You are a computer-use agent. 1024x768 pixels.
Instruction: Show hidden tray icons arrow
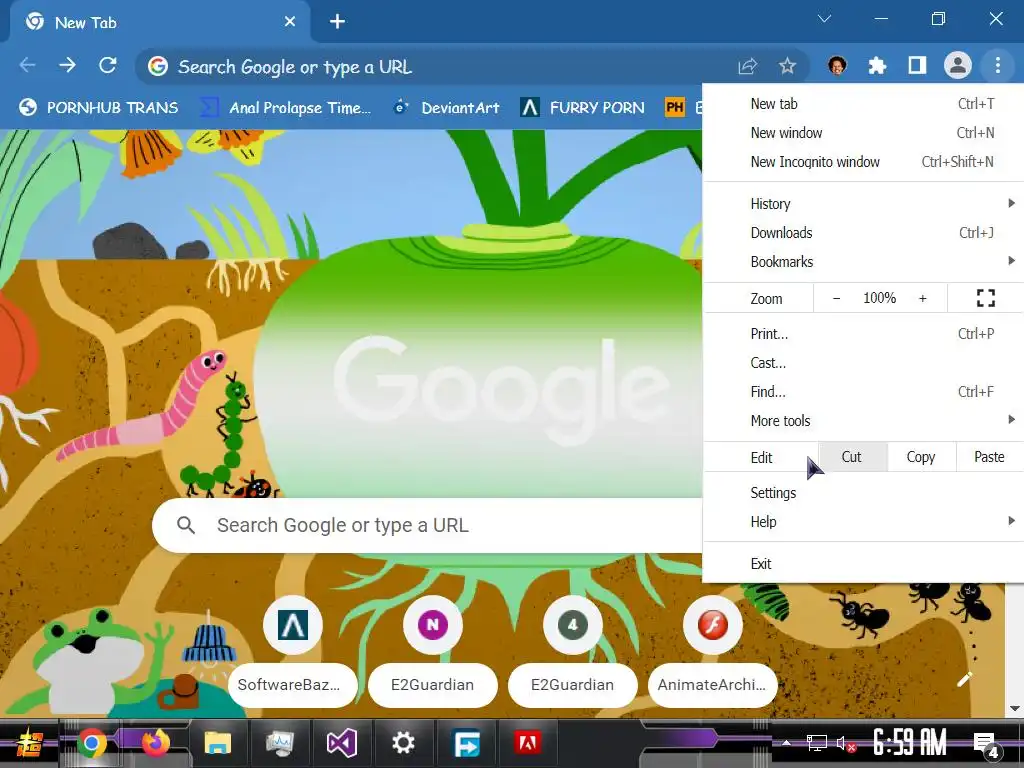[x=786, y=743]
